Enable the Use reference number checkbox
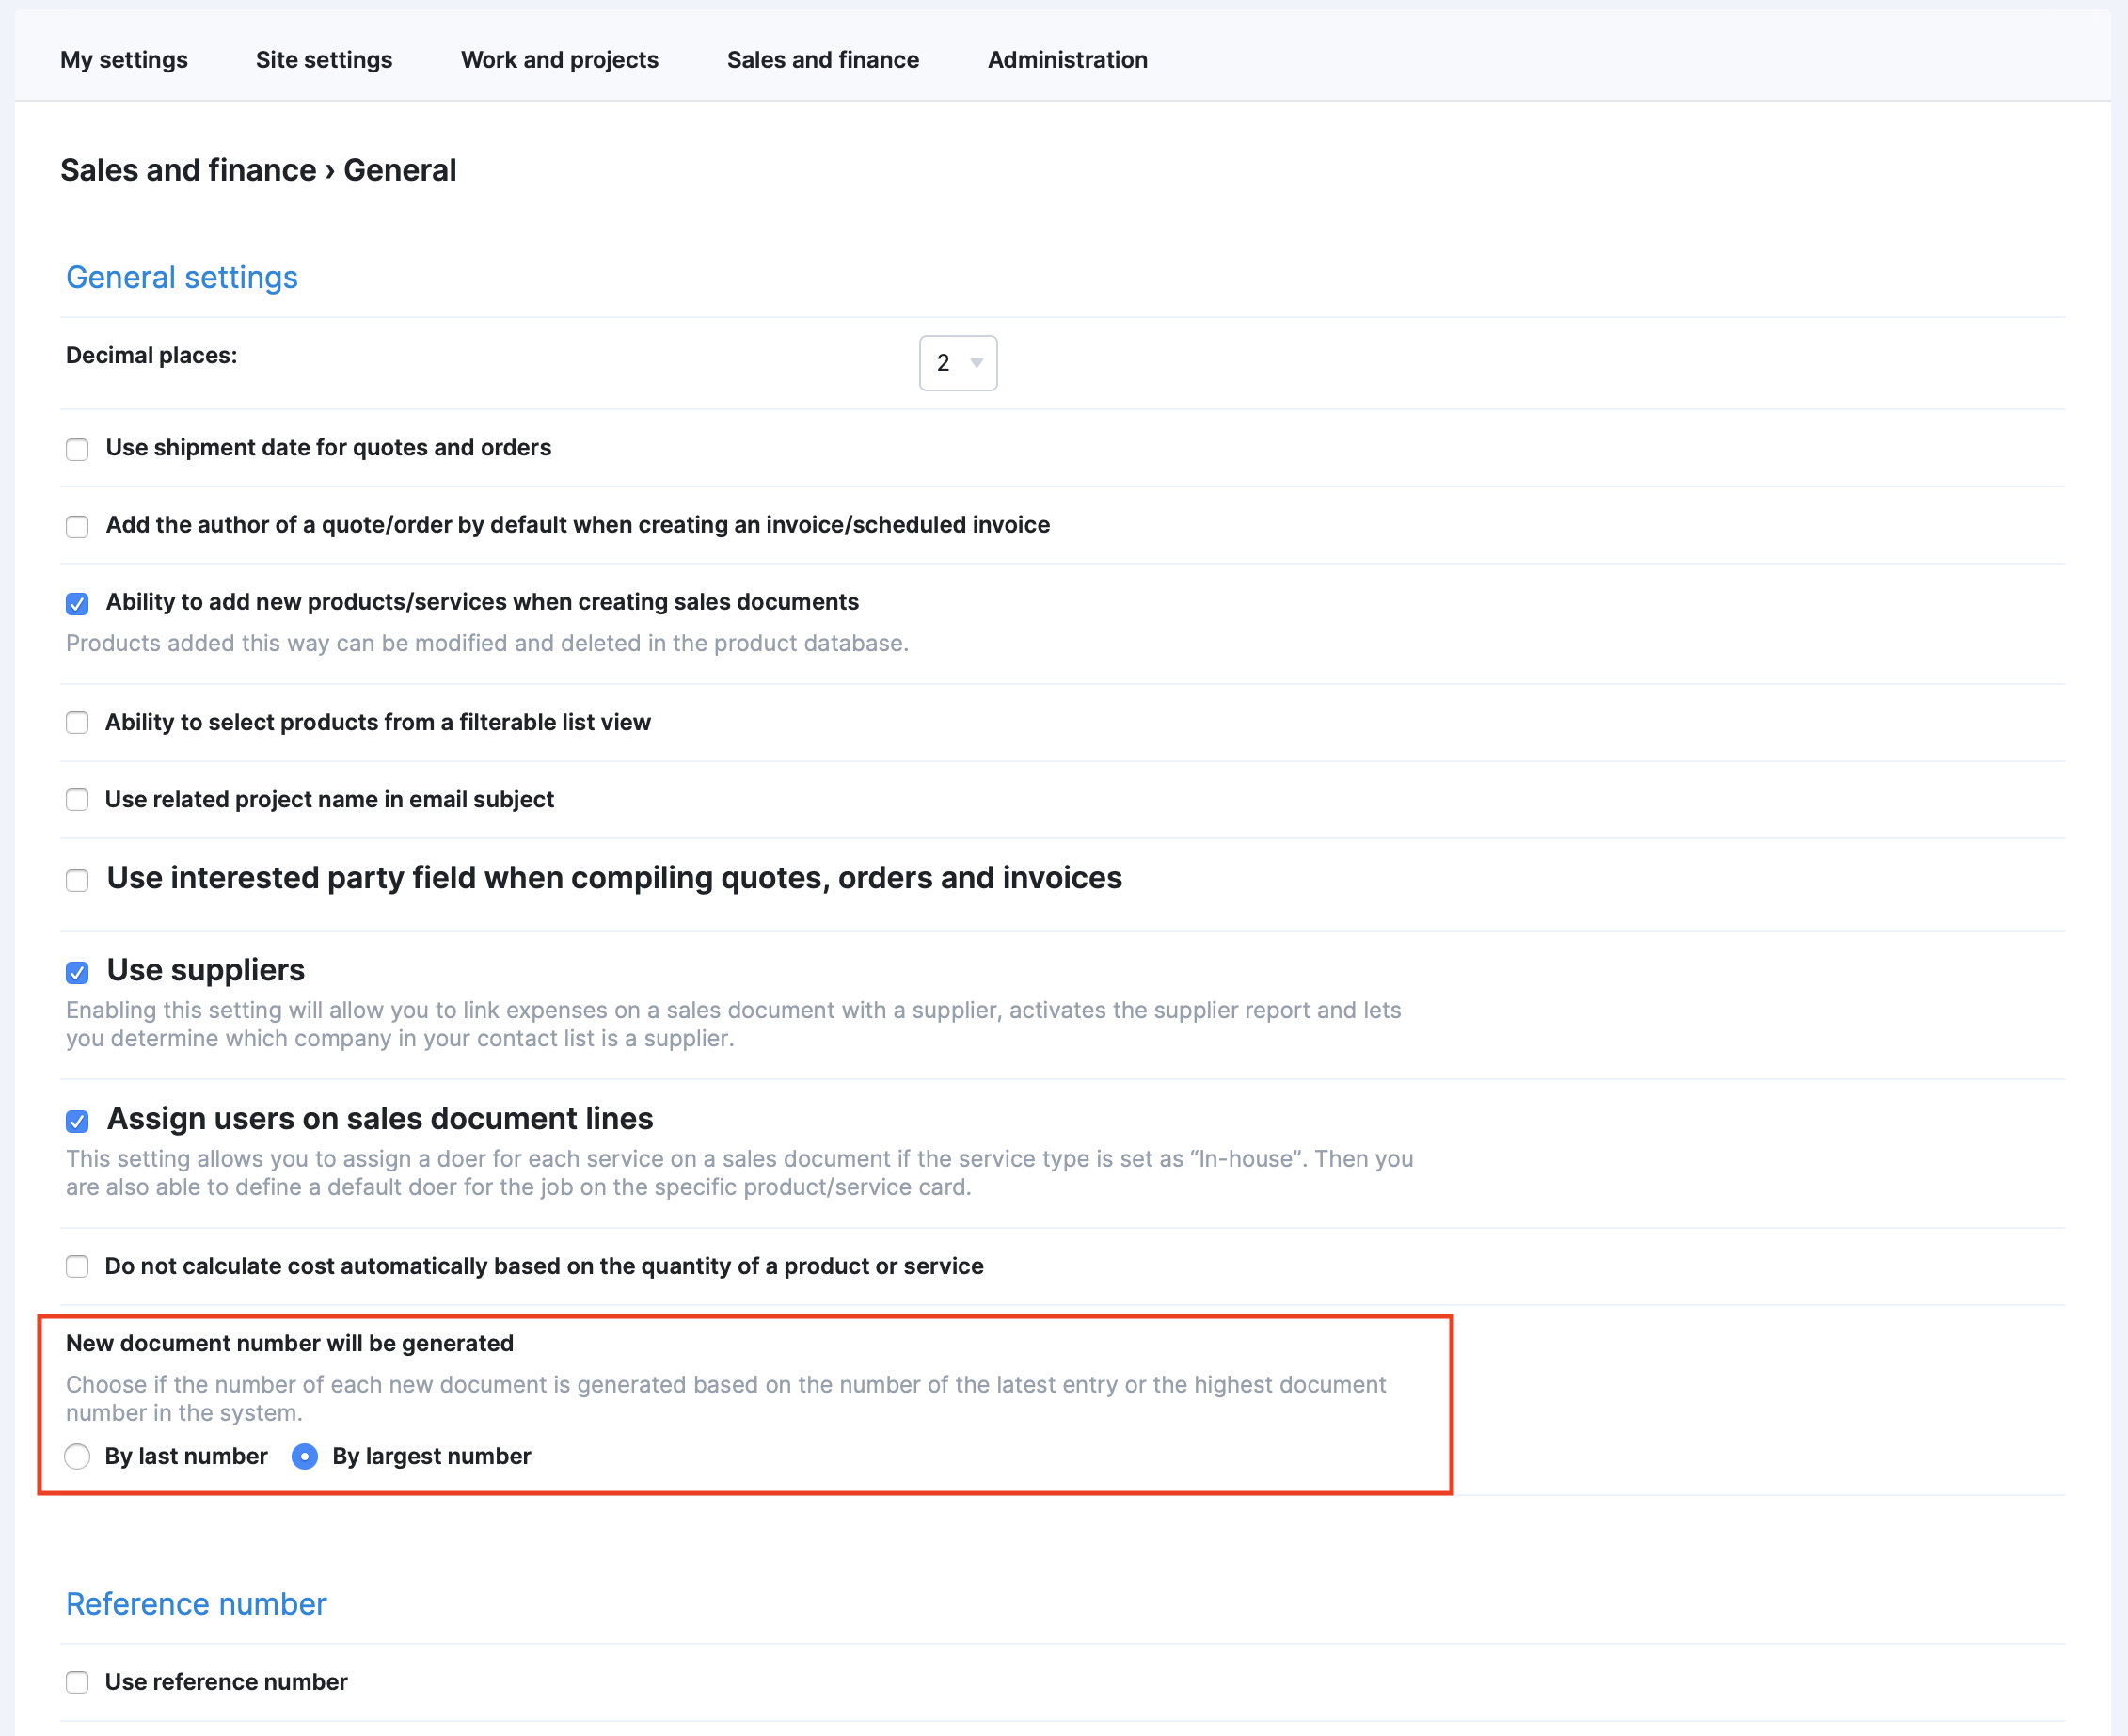2128x1736 pixels. 77,1682
